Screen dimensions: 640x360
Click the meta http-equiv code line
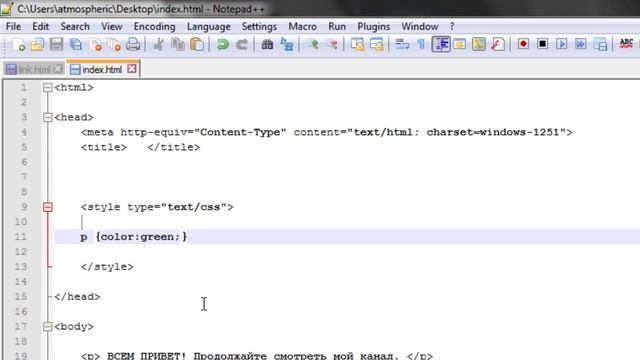click(x=327, y=132)
